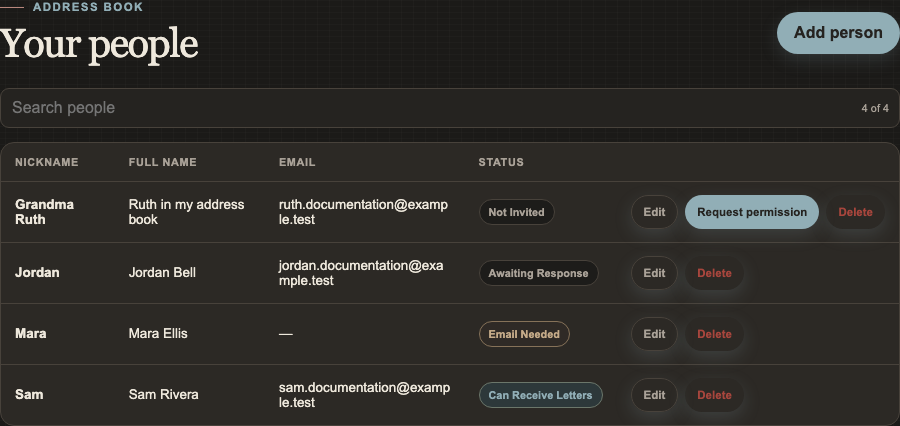Click full name Ruth in my address book
This screenshot has height=426, width=900.
click(x=187, y=212)
